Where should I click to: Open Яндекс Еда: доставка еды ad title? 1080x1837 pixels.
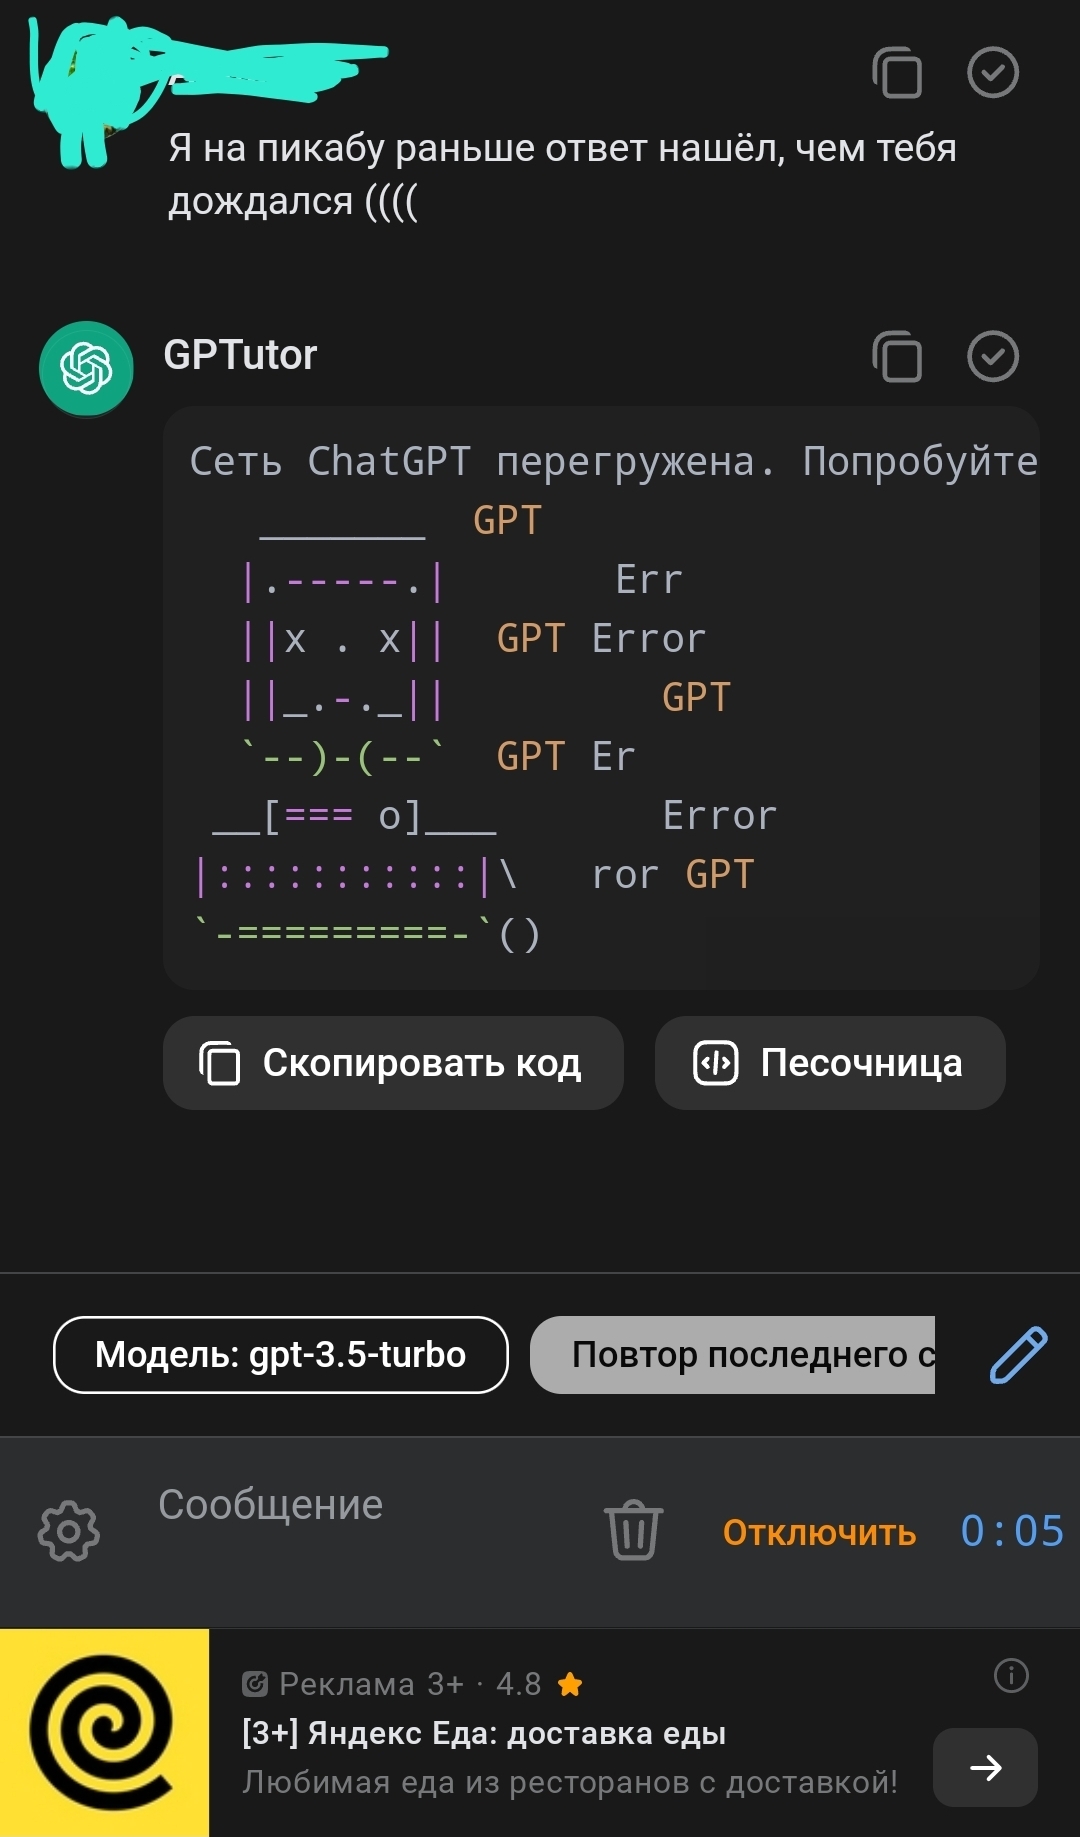click(484, 1733)
